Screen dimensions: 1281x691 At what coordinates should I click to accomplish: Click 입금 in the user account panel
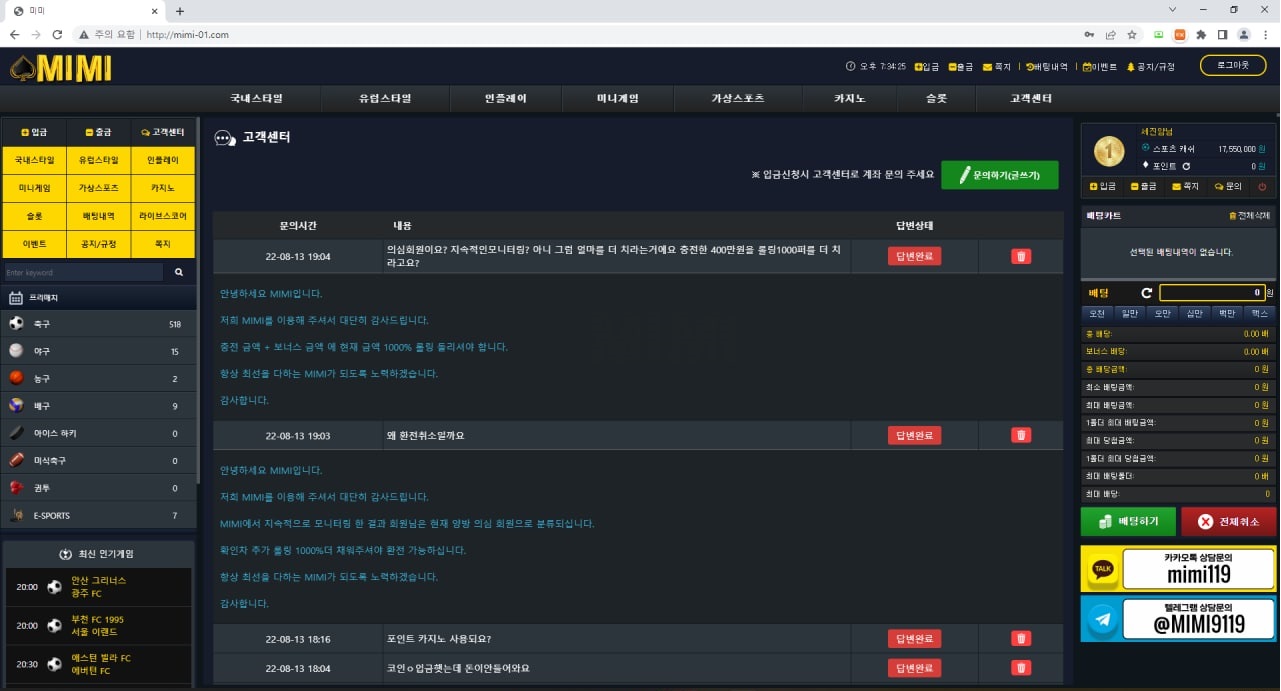1103,186
